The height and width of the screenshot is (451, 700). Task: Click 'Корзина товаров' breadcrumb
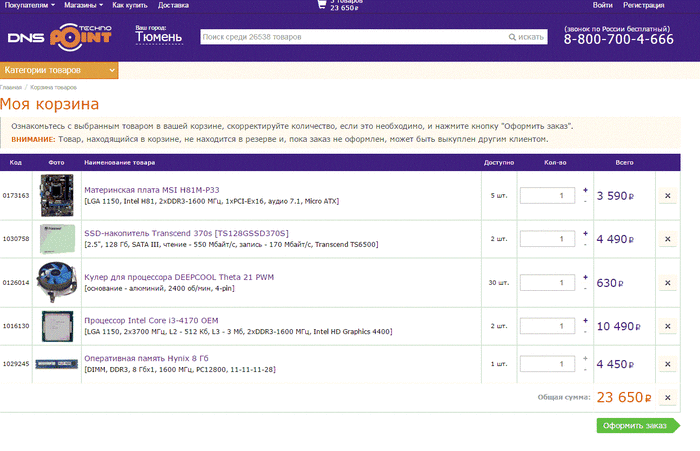coord(54,88)
